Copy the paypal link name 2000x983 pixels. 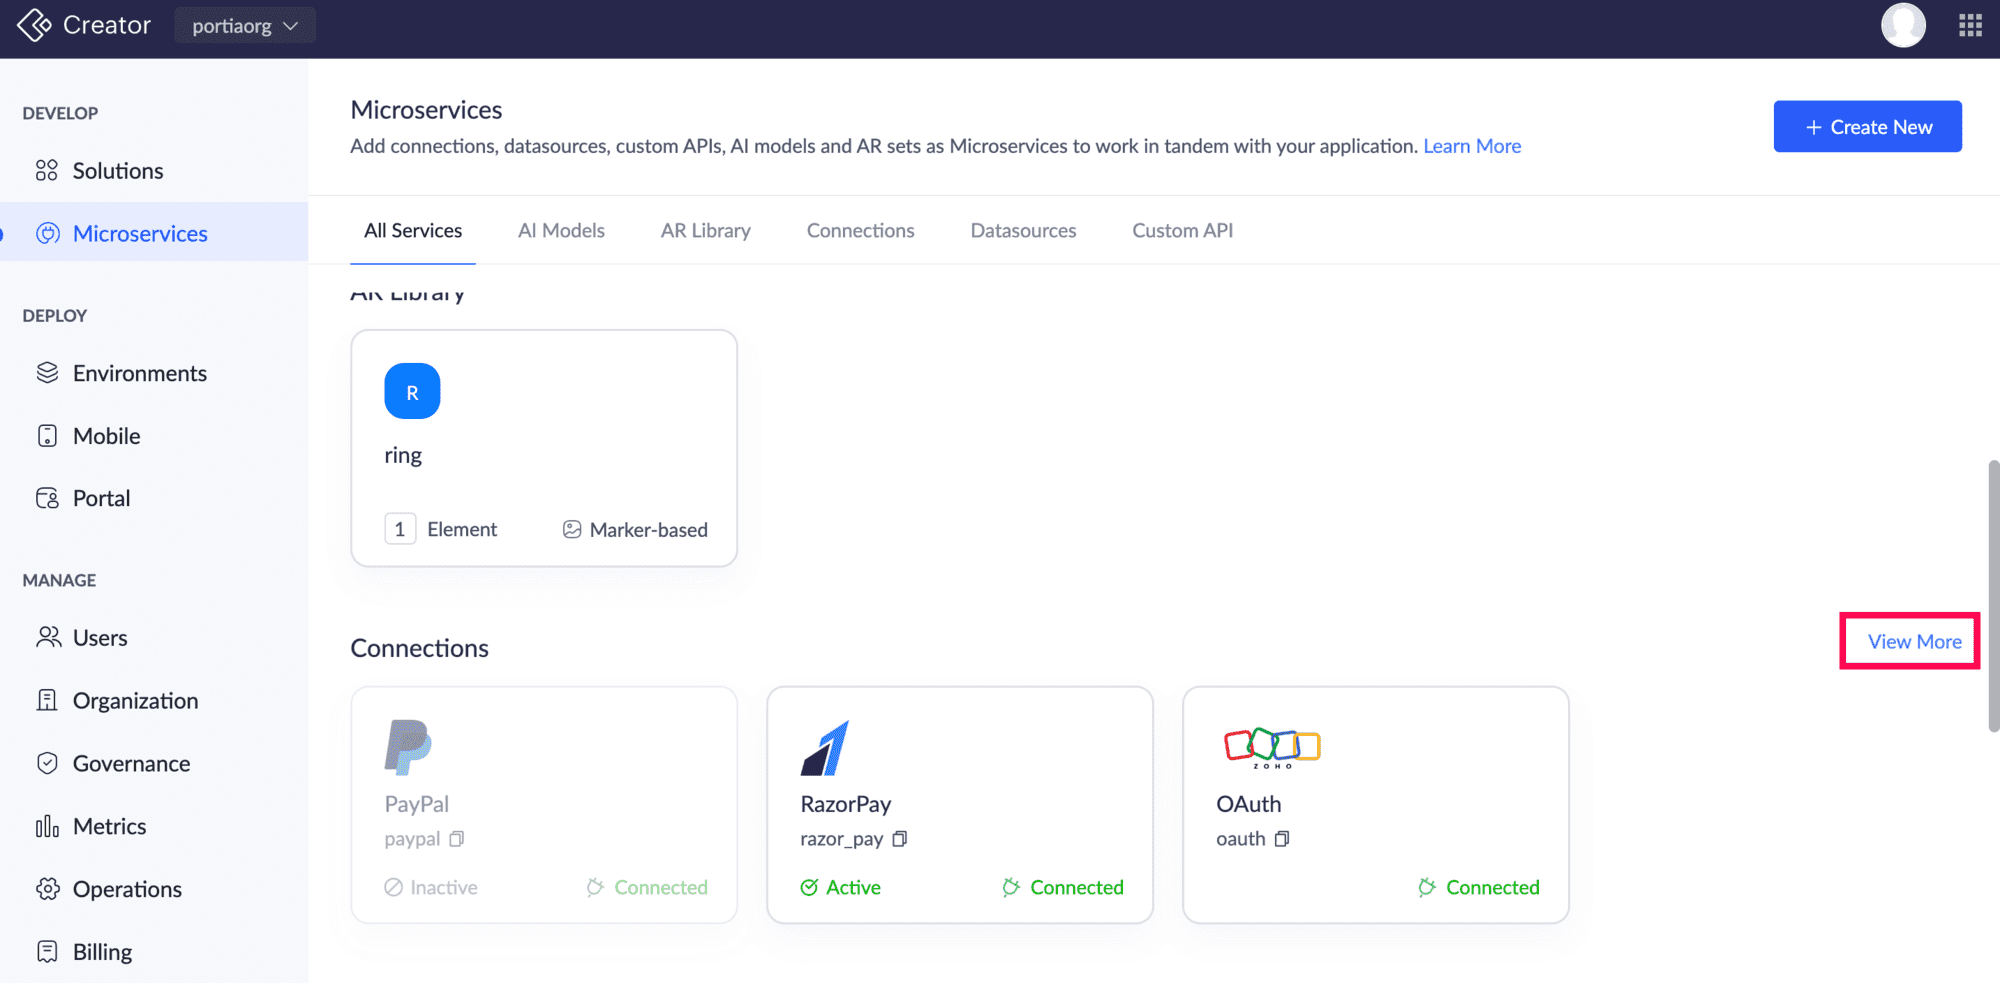457,839
